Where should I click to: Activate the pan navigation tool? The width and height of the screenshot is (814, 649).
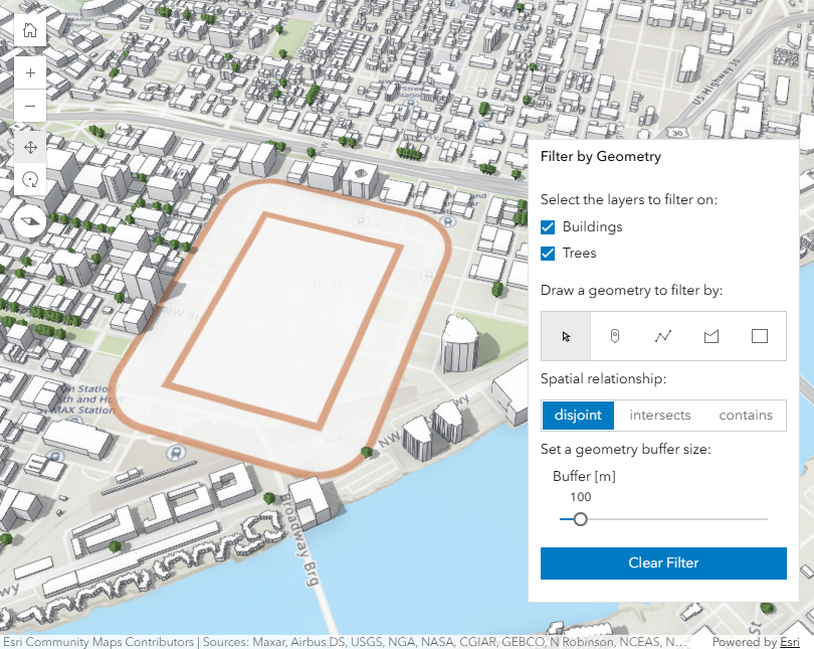[x=30, y=147]
